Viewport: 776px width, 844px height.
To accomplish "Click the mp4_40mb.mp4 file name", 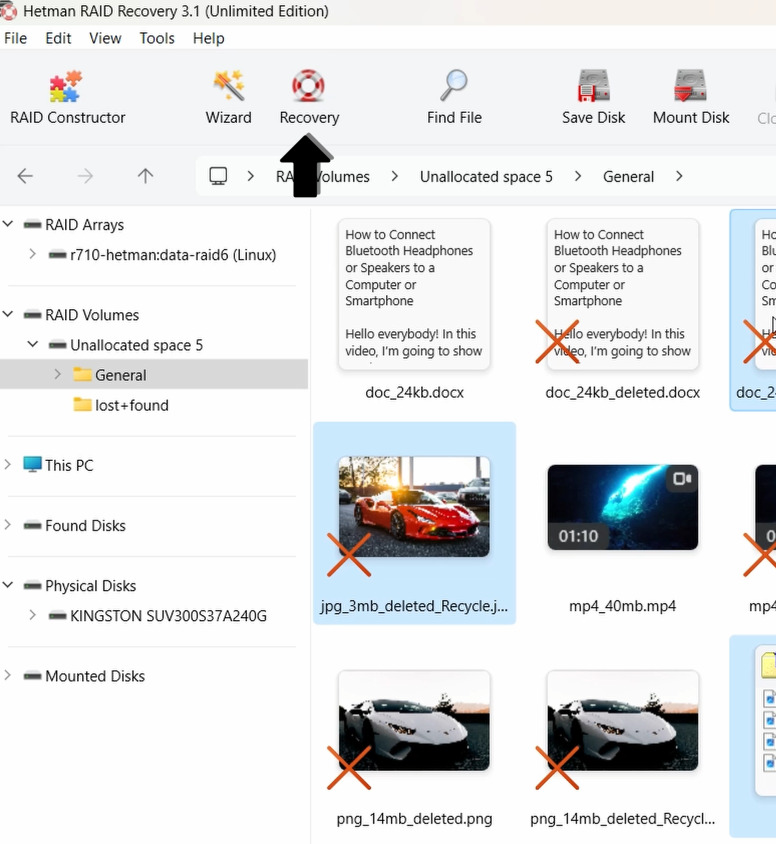I will pyautogui.click(x=623, y=606).
